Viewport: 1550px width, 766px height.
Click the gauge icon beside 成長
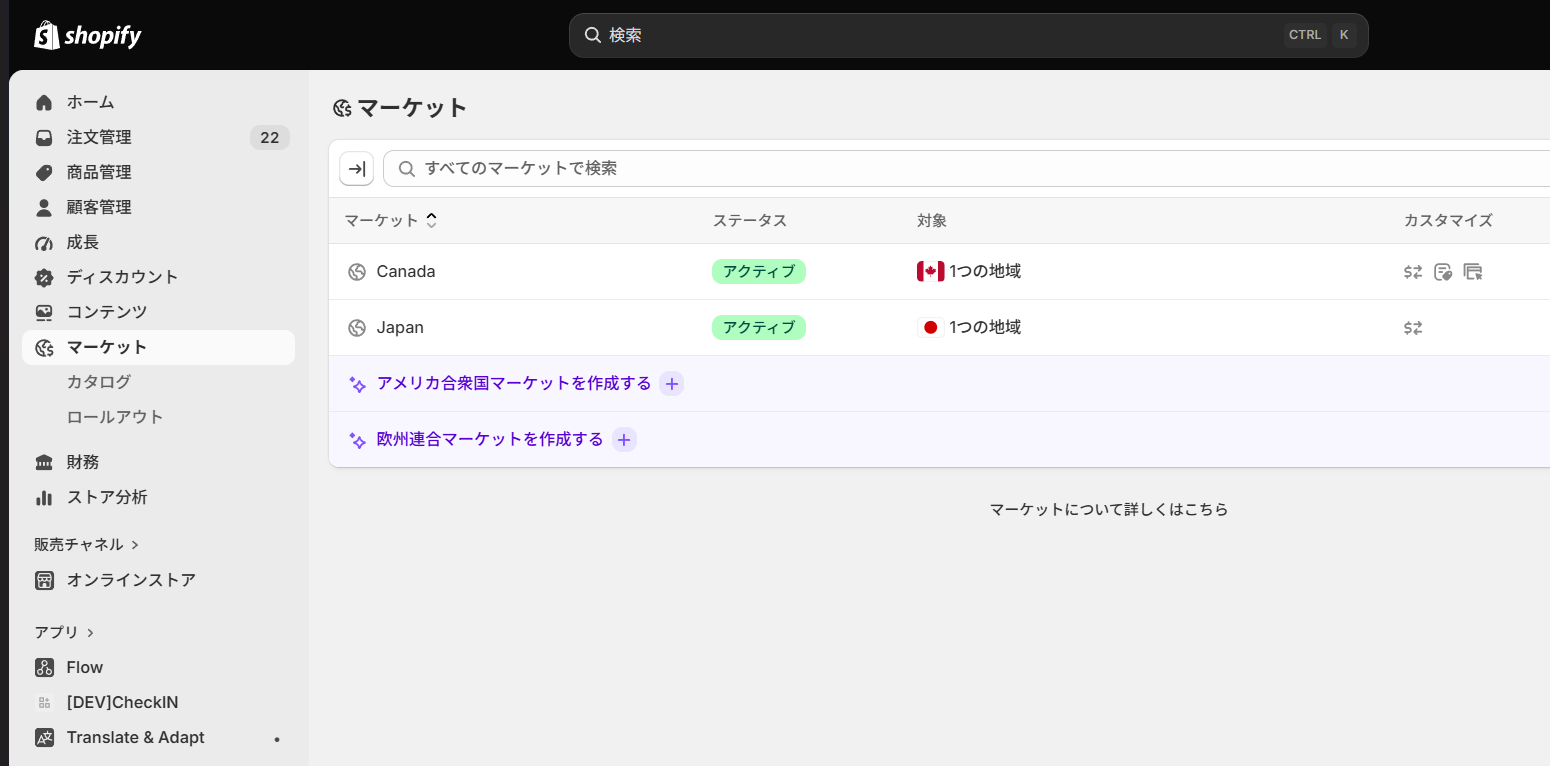click(44, 242)
